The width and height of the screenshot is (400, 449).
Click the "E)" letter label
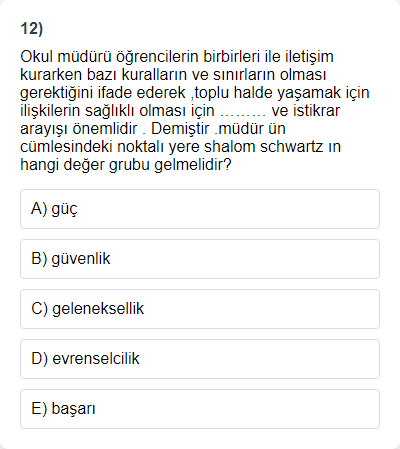[x=39, y=409]
